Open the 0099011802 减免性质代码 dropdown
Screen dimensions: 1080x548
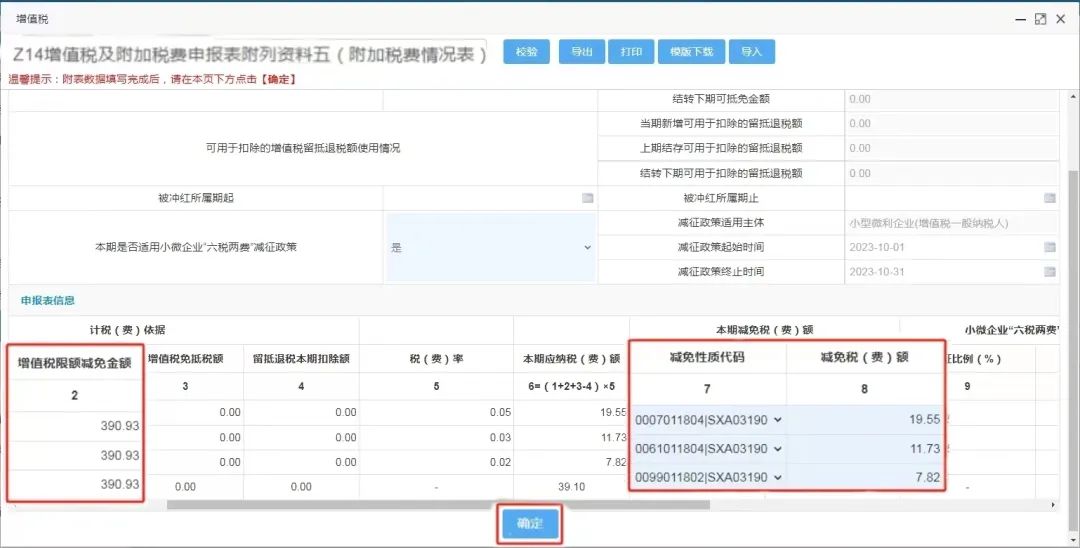click(x=709, y=478)
